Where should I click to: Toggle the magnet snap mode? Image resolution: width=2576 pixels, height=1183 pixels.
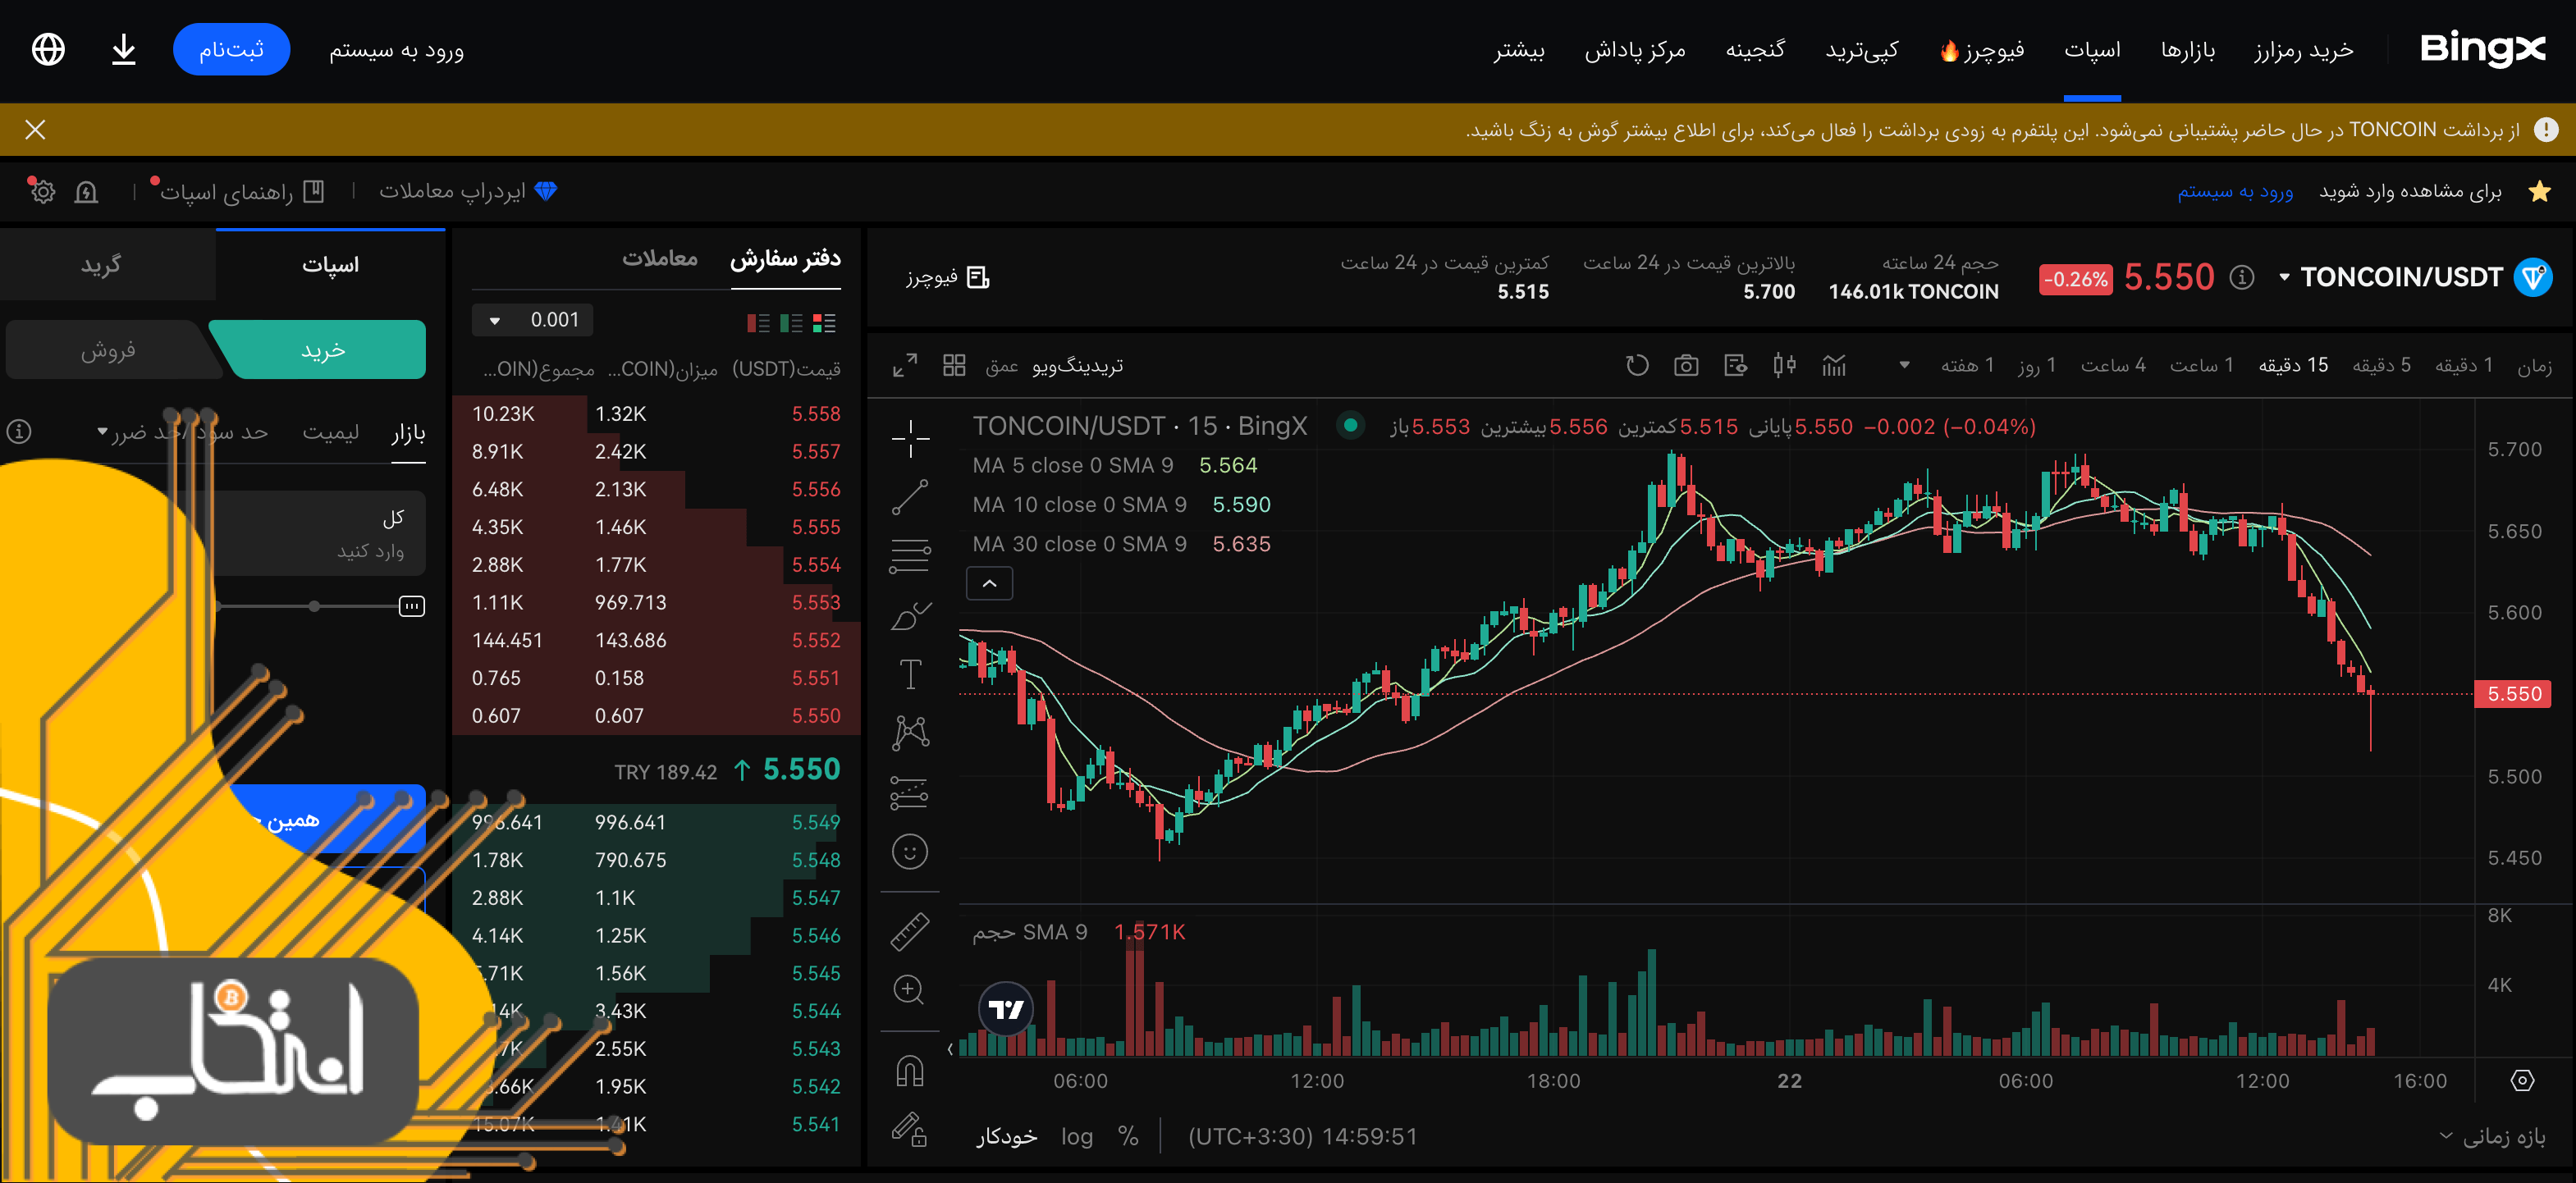coord(910,1071)
